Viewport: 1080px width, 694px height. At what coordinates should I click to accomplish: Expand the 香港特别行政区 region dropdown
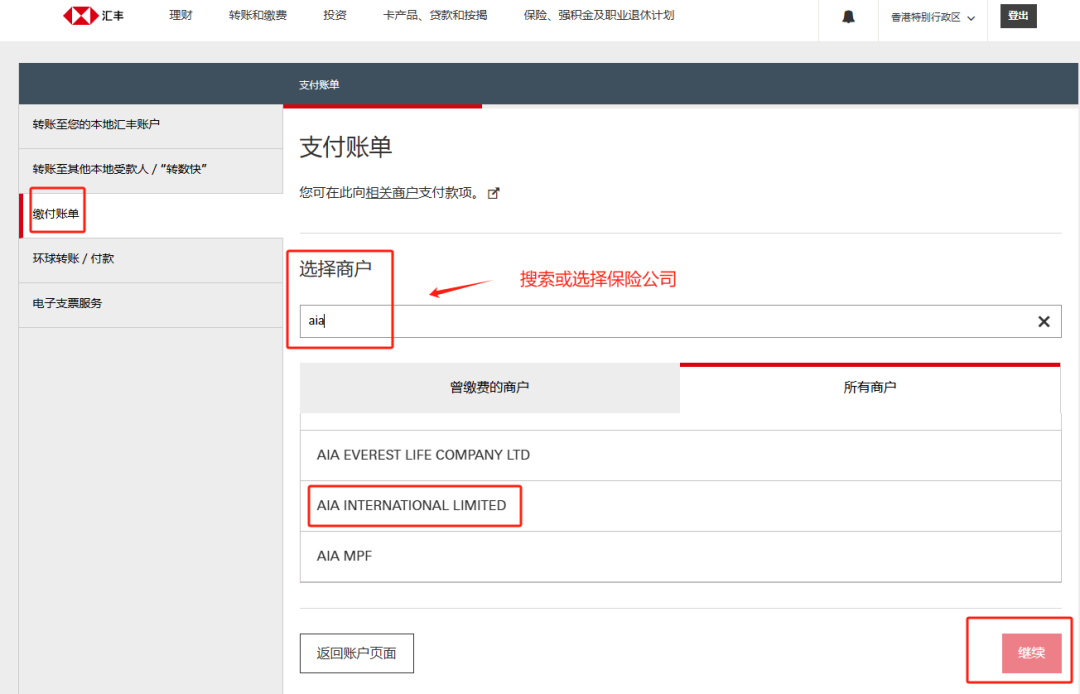(x=932, y=17)
